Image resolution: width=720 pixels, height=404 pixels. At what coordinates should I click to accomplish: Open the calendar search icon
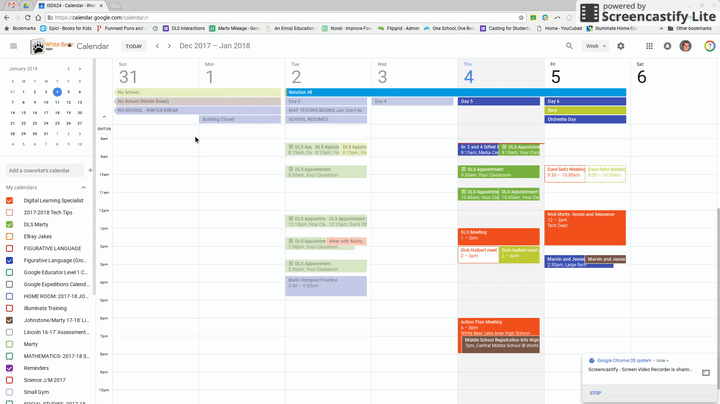click(x=570, y=46)
